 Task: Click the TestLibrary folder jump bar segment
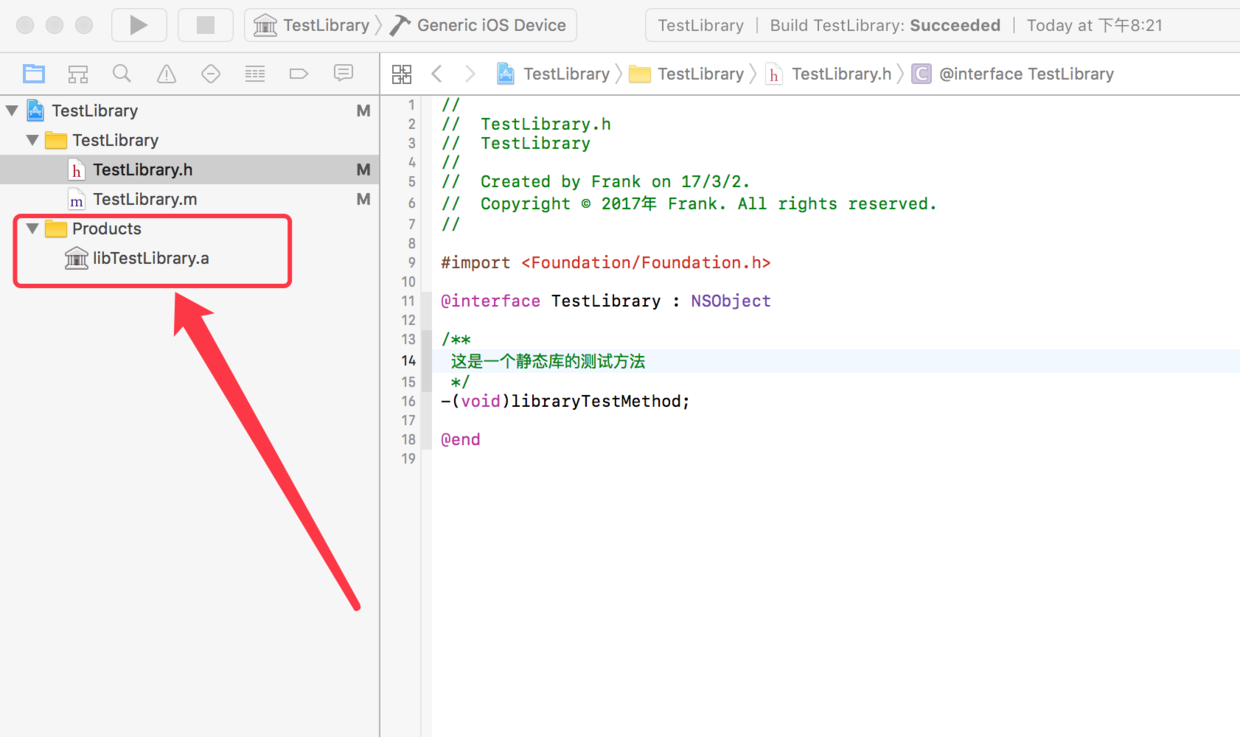pyautogui.click(x=687, y=74)
